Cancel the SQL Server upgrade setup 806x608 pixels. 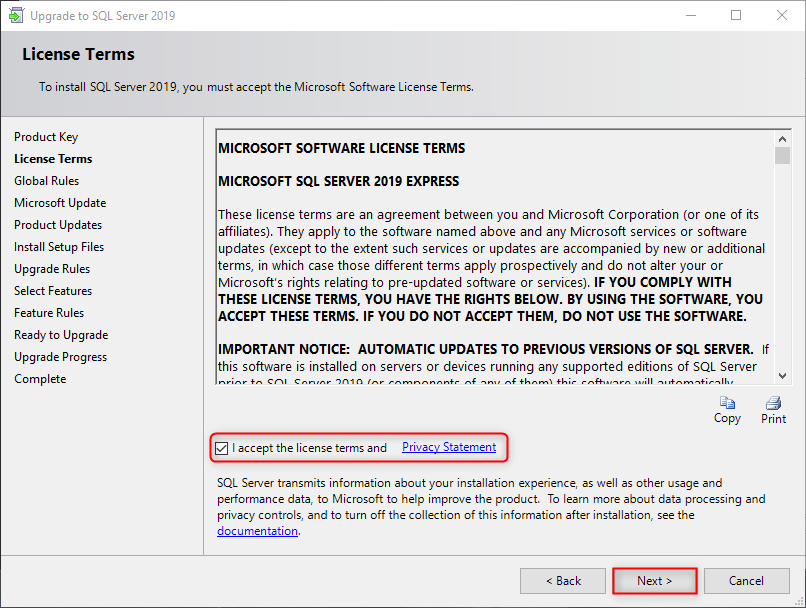coord(746,581)
